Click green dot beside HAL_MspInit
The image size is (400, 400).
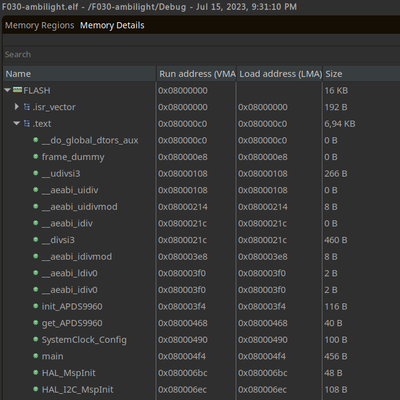[36, 372]
